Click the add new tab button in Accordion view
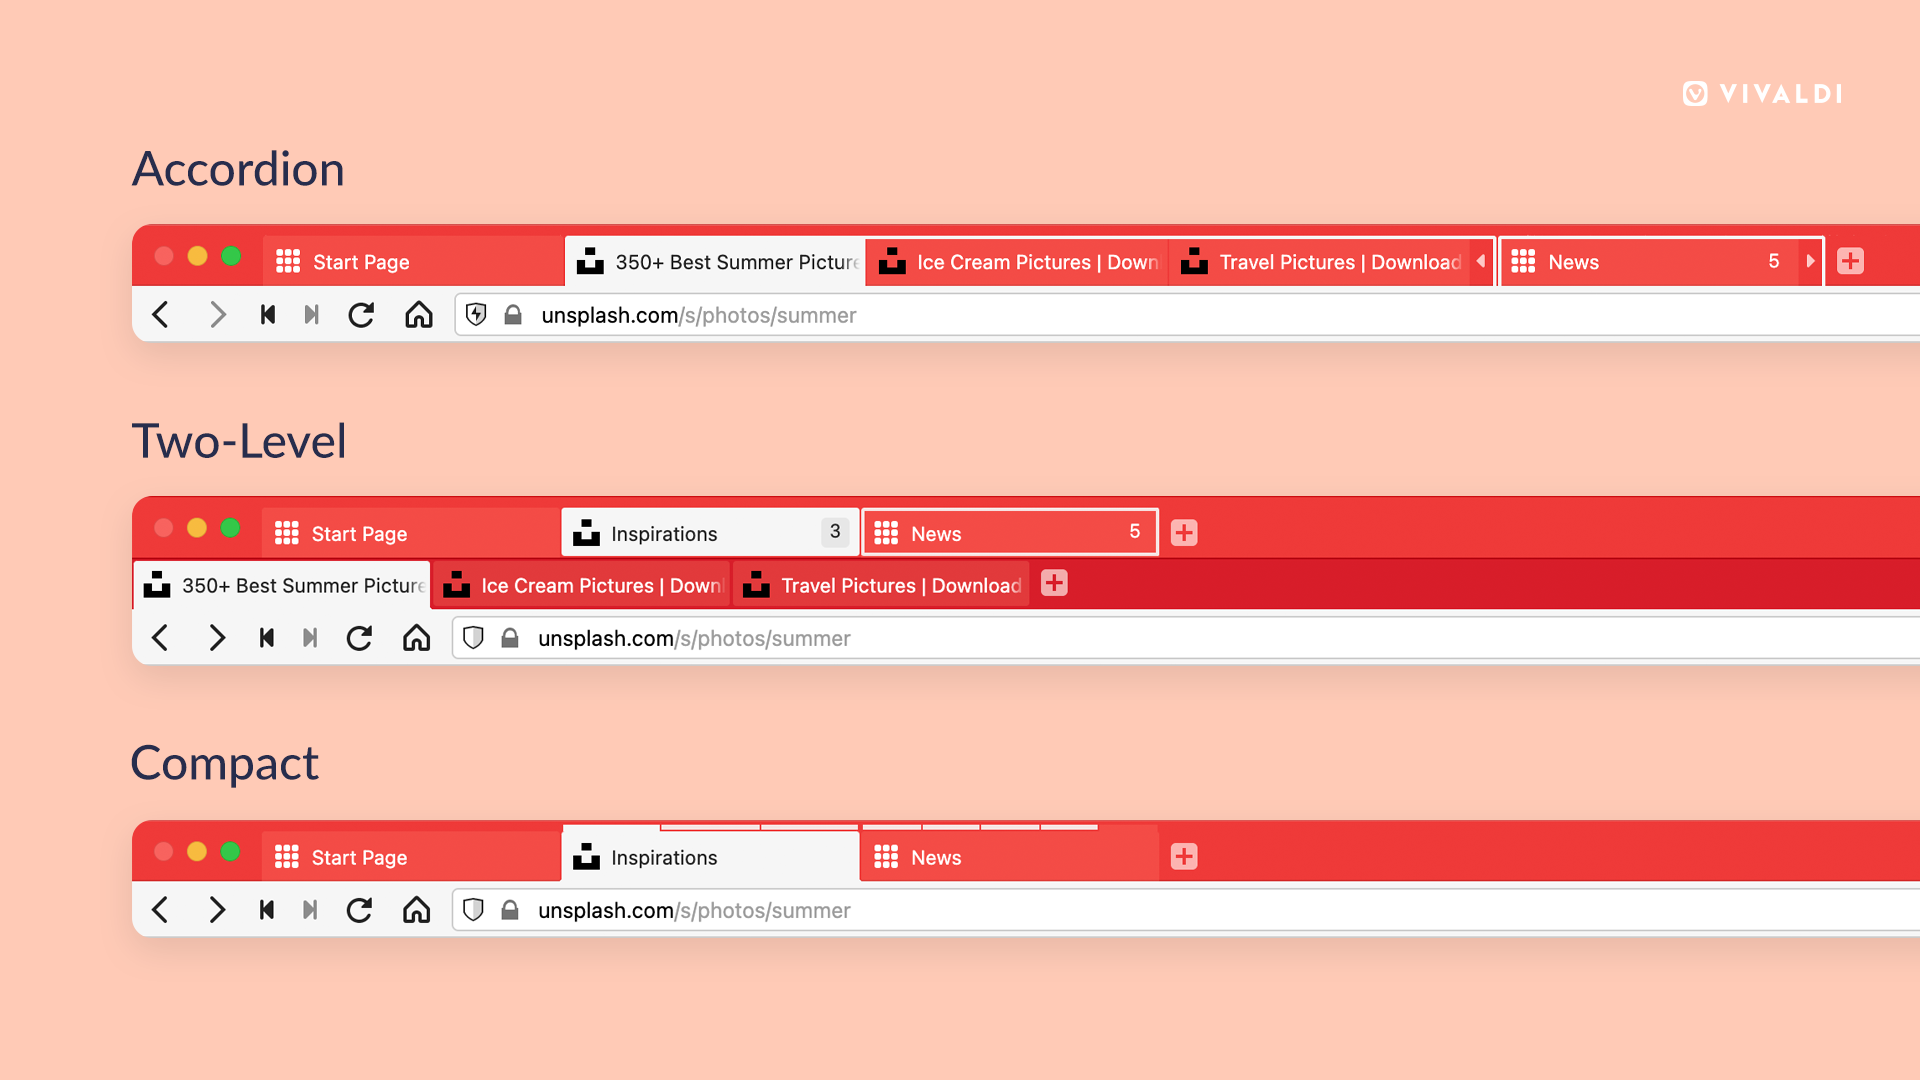The height and width of the screenshot is (1080, 1920). click(x=1850, y=261)
